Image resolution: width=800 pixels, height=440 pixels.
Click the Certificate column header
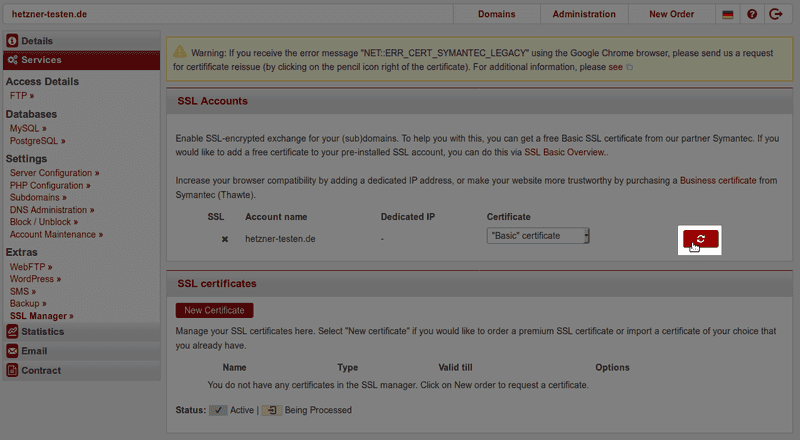click(509, 217)
